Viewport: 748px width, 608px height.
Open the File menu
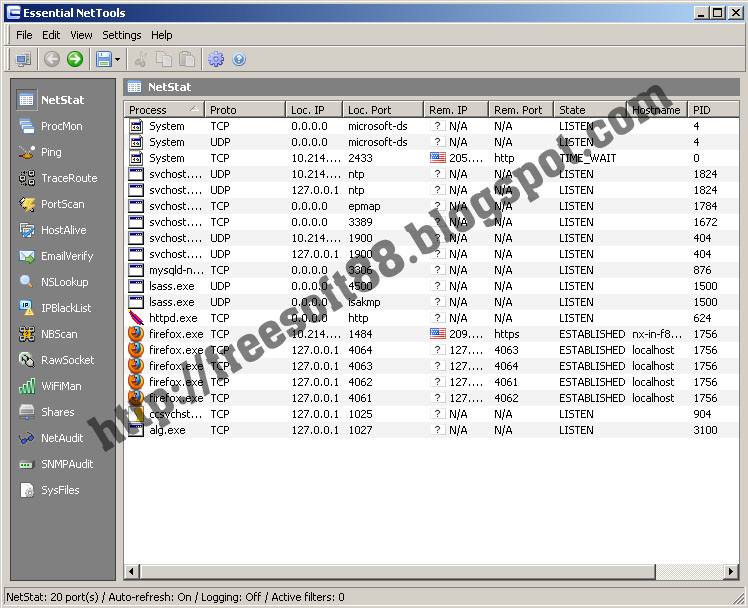(x=24, y=35)
